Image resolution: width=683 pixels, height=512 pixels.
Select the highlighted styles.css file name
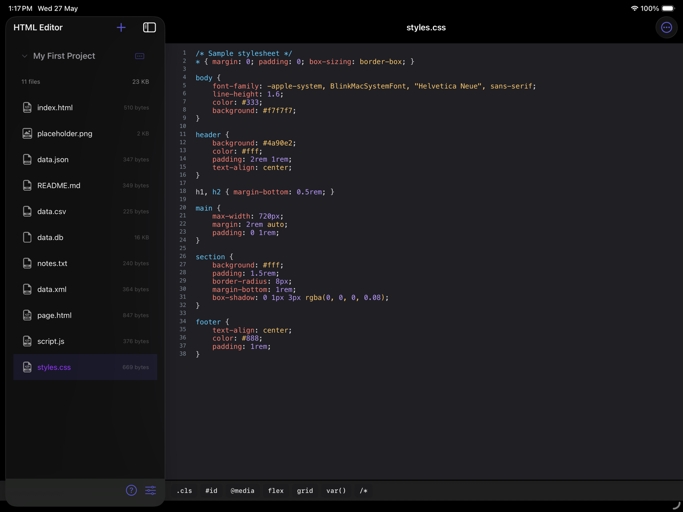[54, 367]
